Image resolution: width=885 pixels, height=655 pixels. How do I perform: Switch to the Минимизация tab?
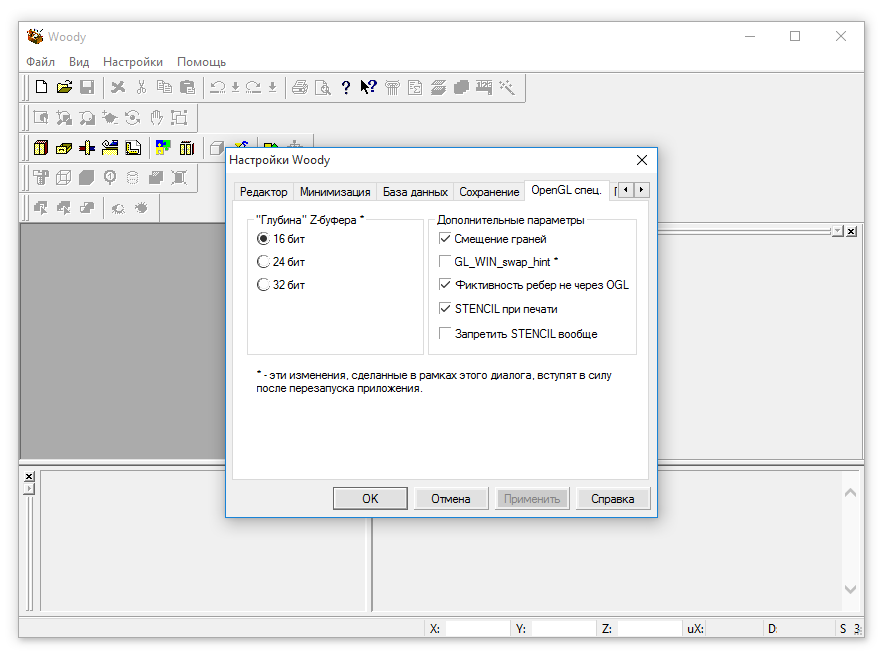tap(335, 192)
